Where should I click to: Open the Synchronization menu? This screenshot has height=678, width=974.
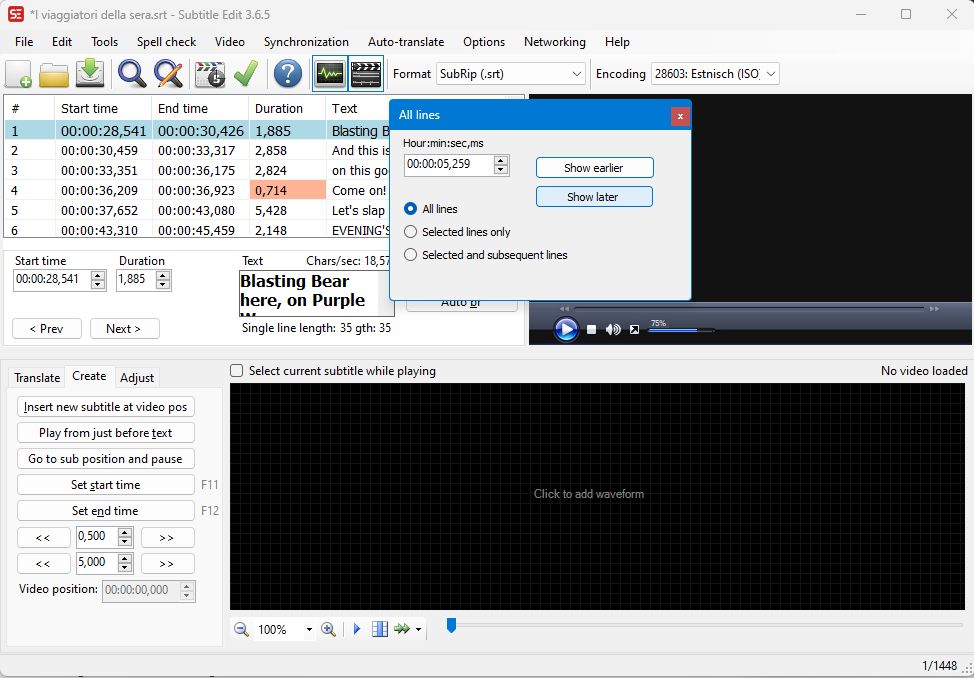306,42
